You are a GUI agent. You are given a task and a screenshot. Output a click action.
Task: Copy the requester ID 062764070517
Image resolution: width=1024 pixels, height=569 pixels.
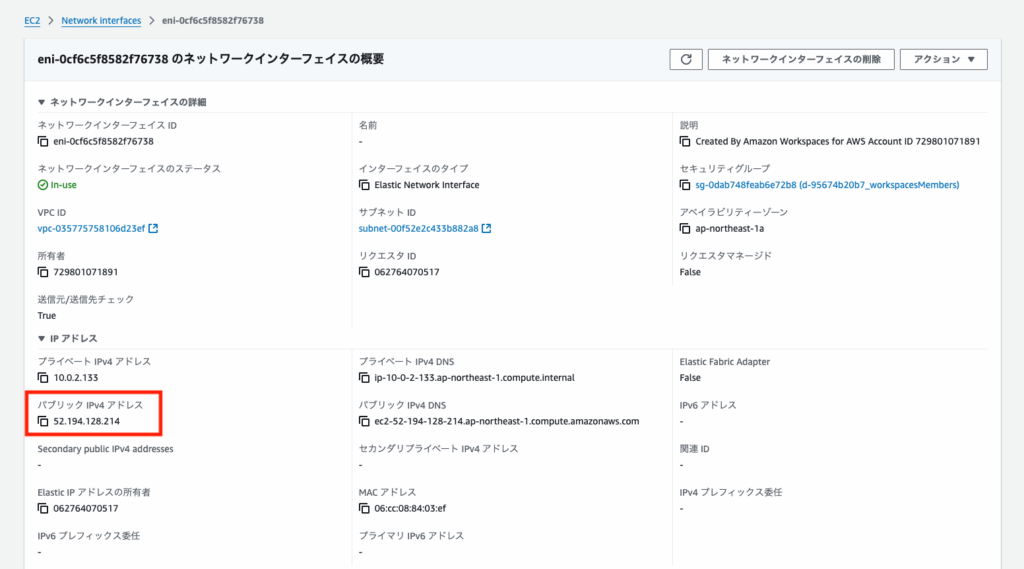[365, 272]
